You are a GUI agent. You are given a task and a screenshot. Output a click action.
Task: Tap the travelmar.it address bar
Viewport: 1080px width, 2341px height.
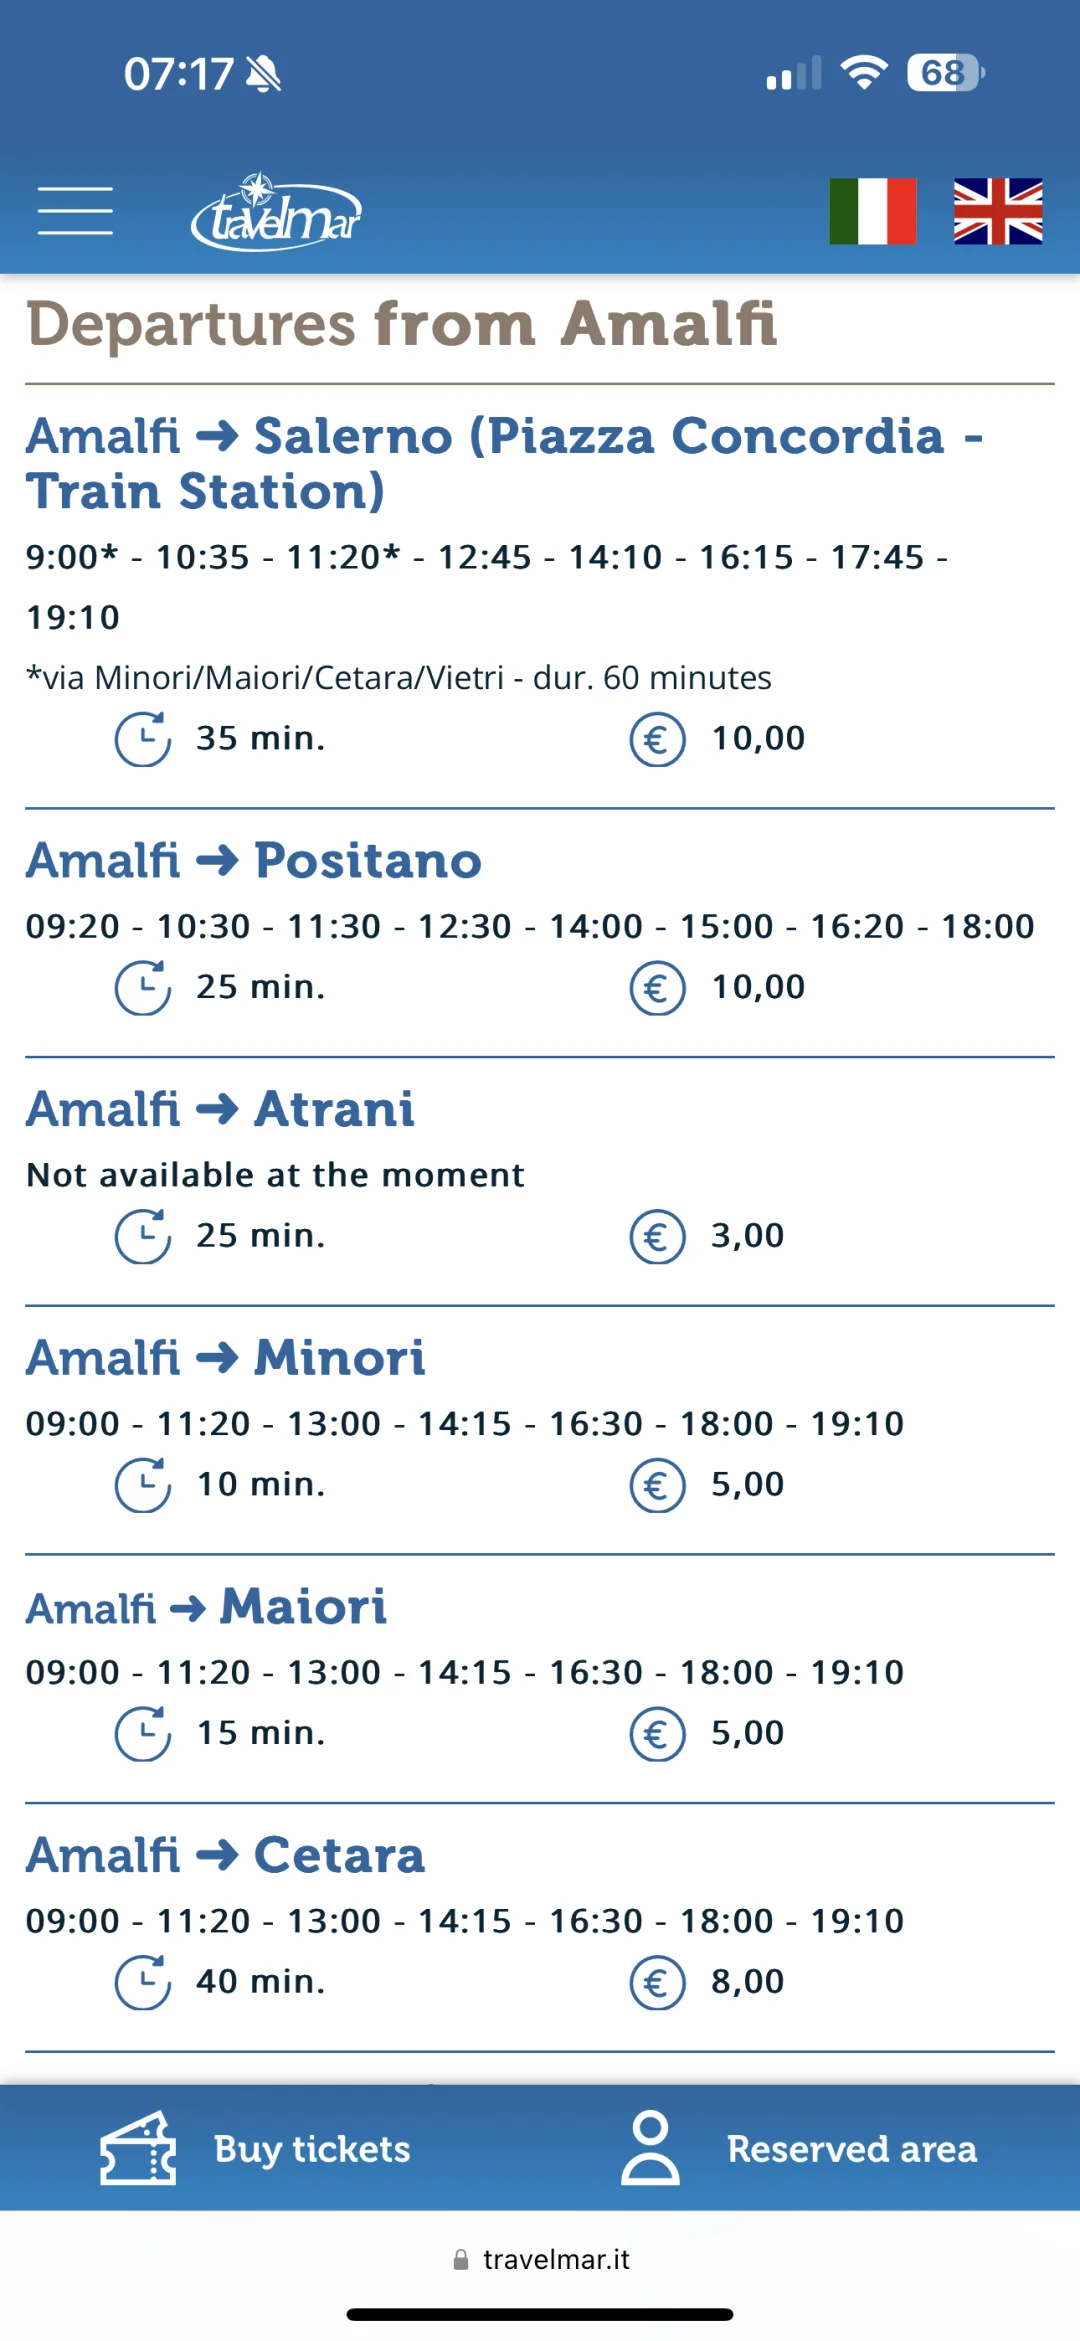point(541,2259)
